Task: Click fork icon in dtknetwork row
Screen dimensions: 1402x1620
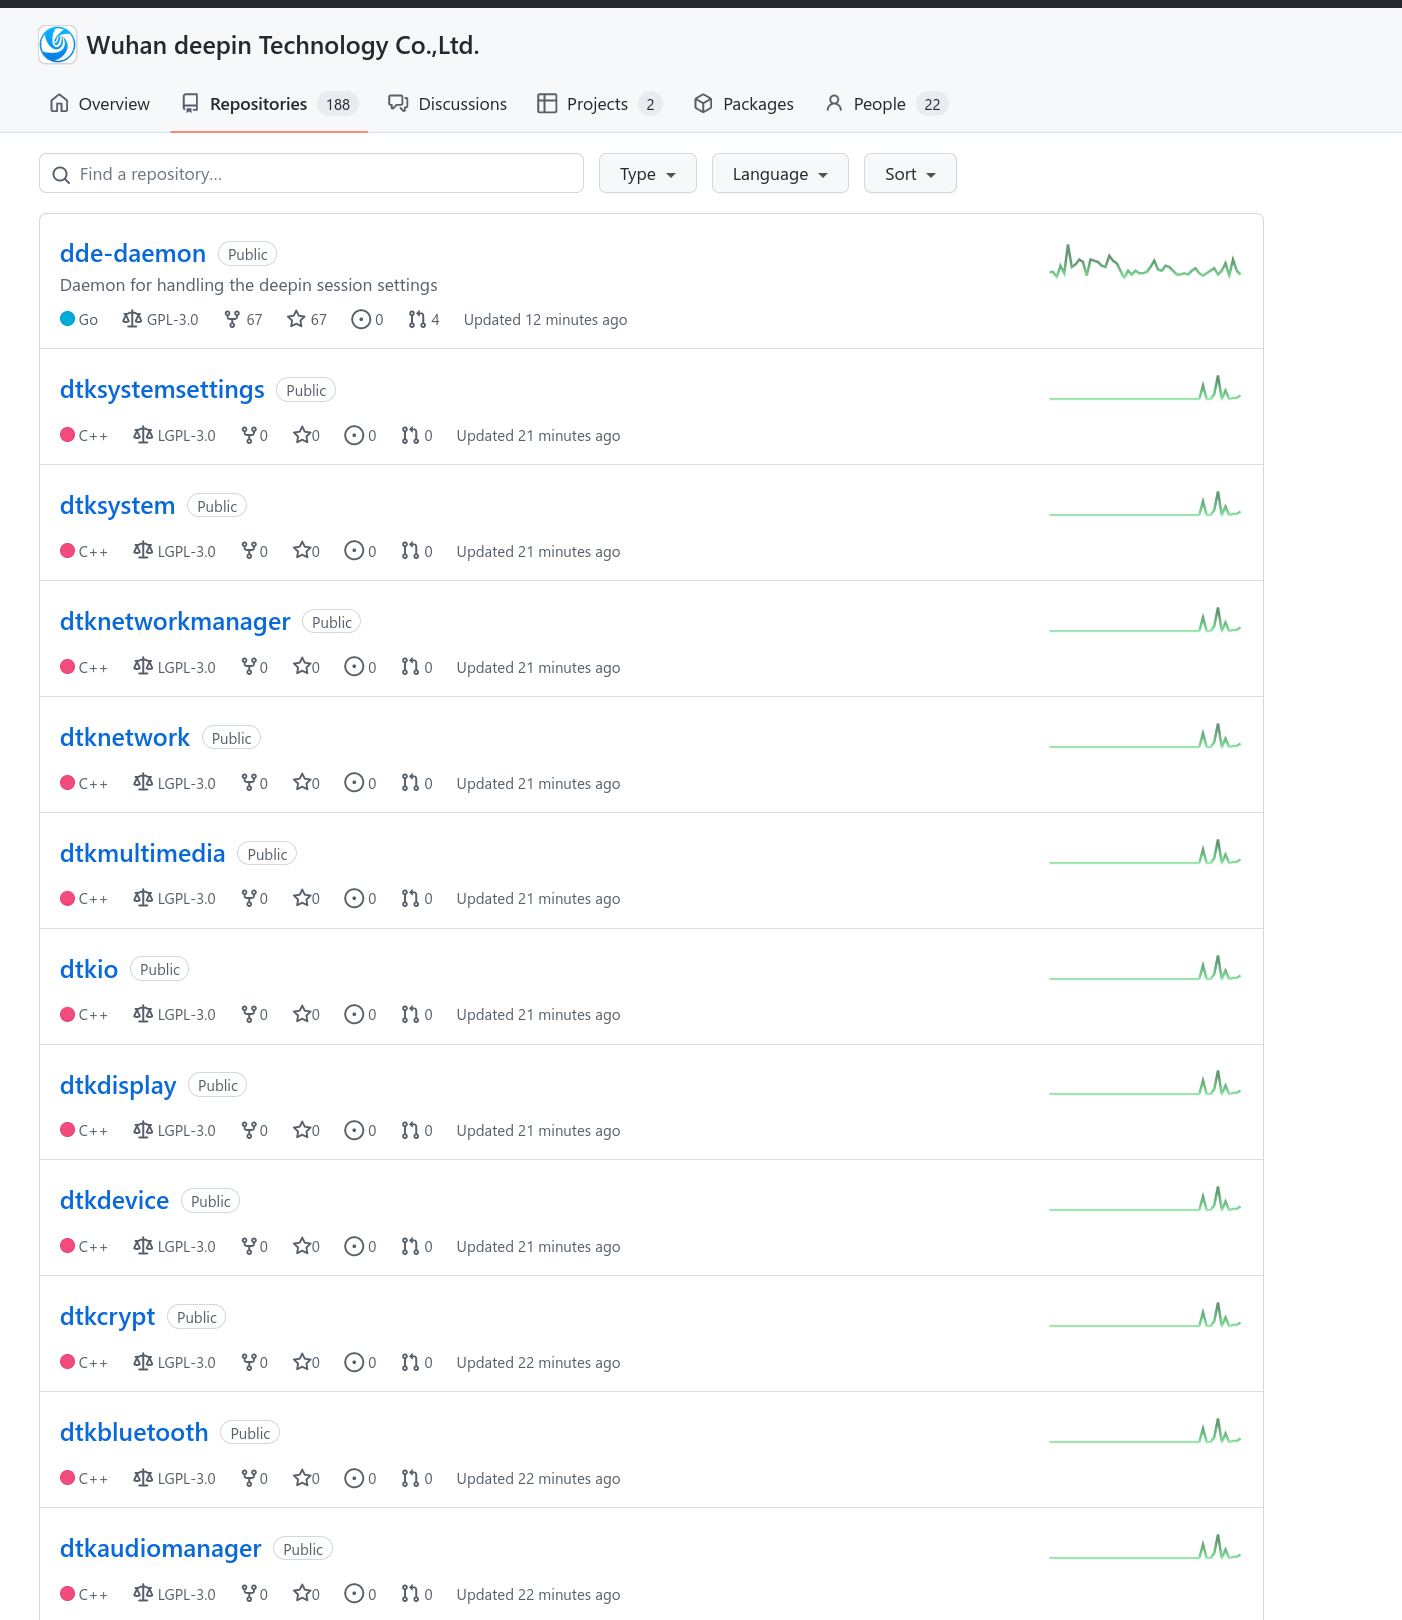Action: click(x=249, y=783)
